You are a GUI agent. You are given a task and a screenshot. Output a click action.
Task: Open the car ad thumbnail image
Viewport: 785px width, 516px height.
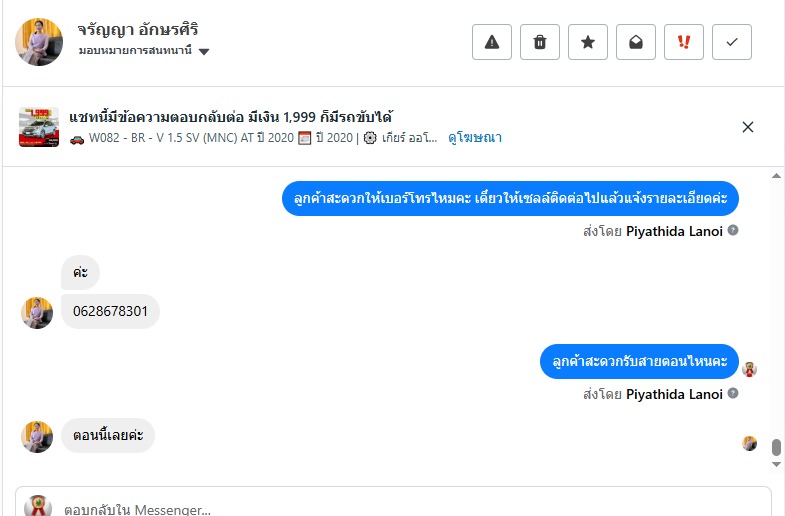[x=39, y=127]
